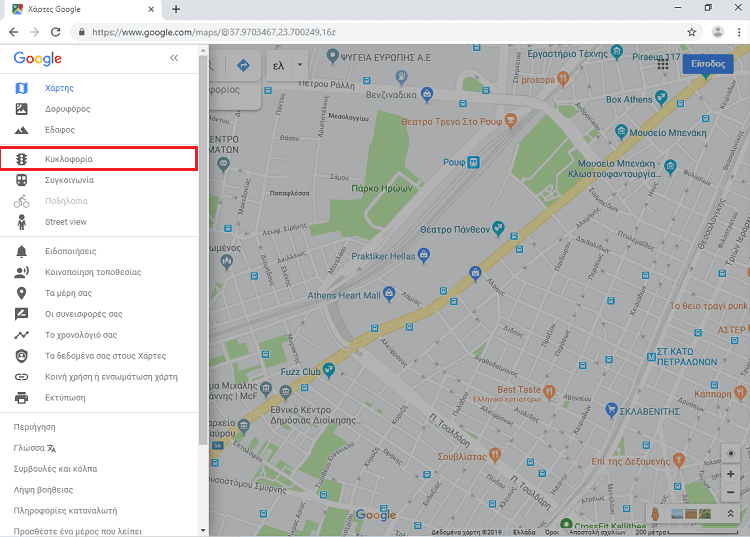Click Θέατρο Τρένο Στο Ρουφ marker
This screenshot has height=537, width=750.
[511, 120]
